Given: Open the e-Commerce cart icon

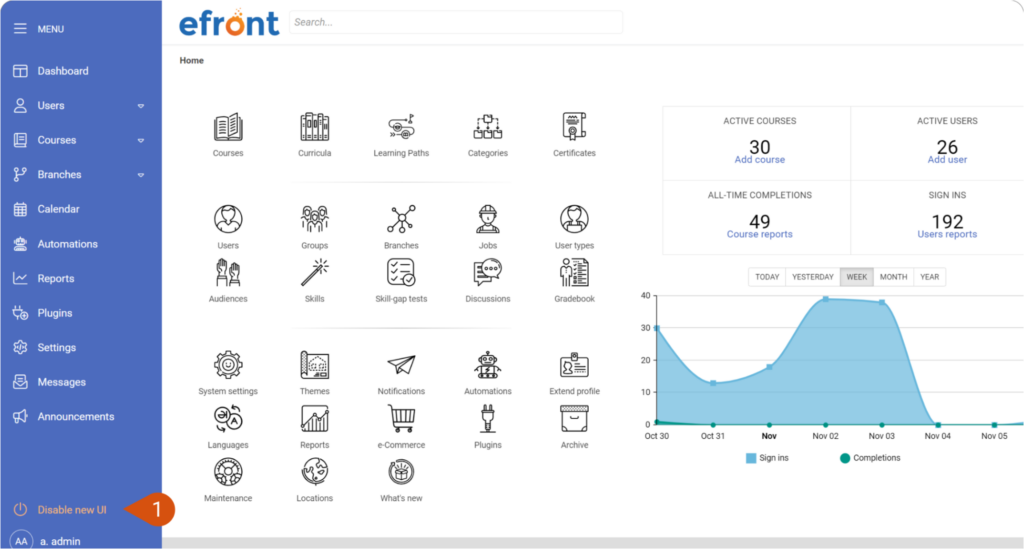Looking at the screenshot, I should pos(401,418).
